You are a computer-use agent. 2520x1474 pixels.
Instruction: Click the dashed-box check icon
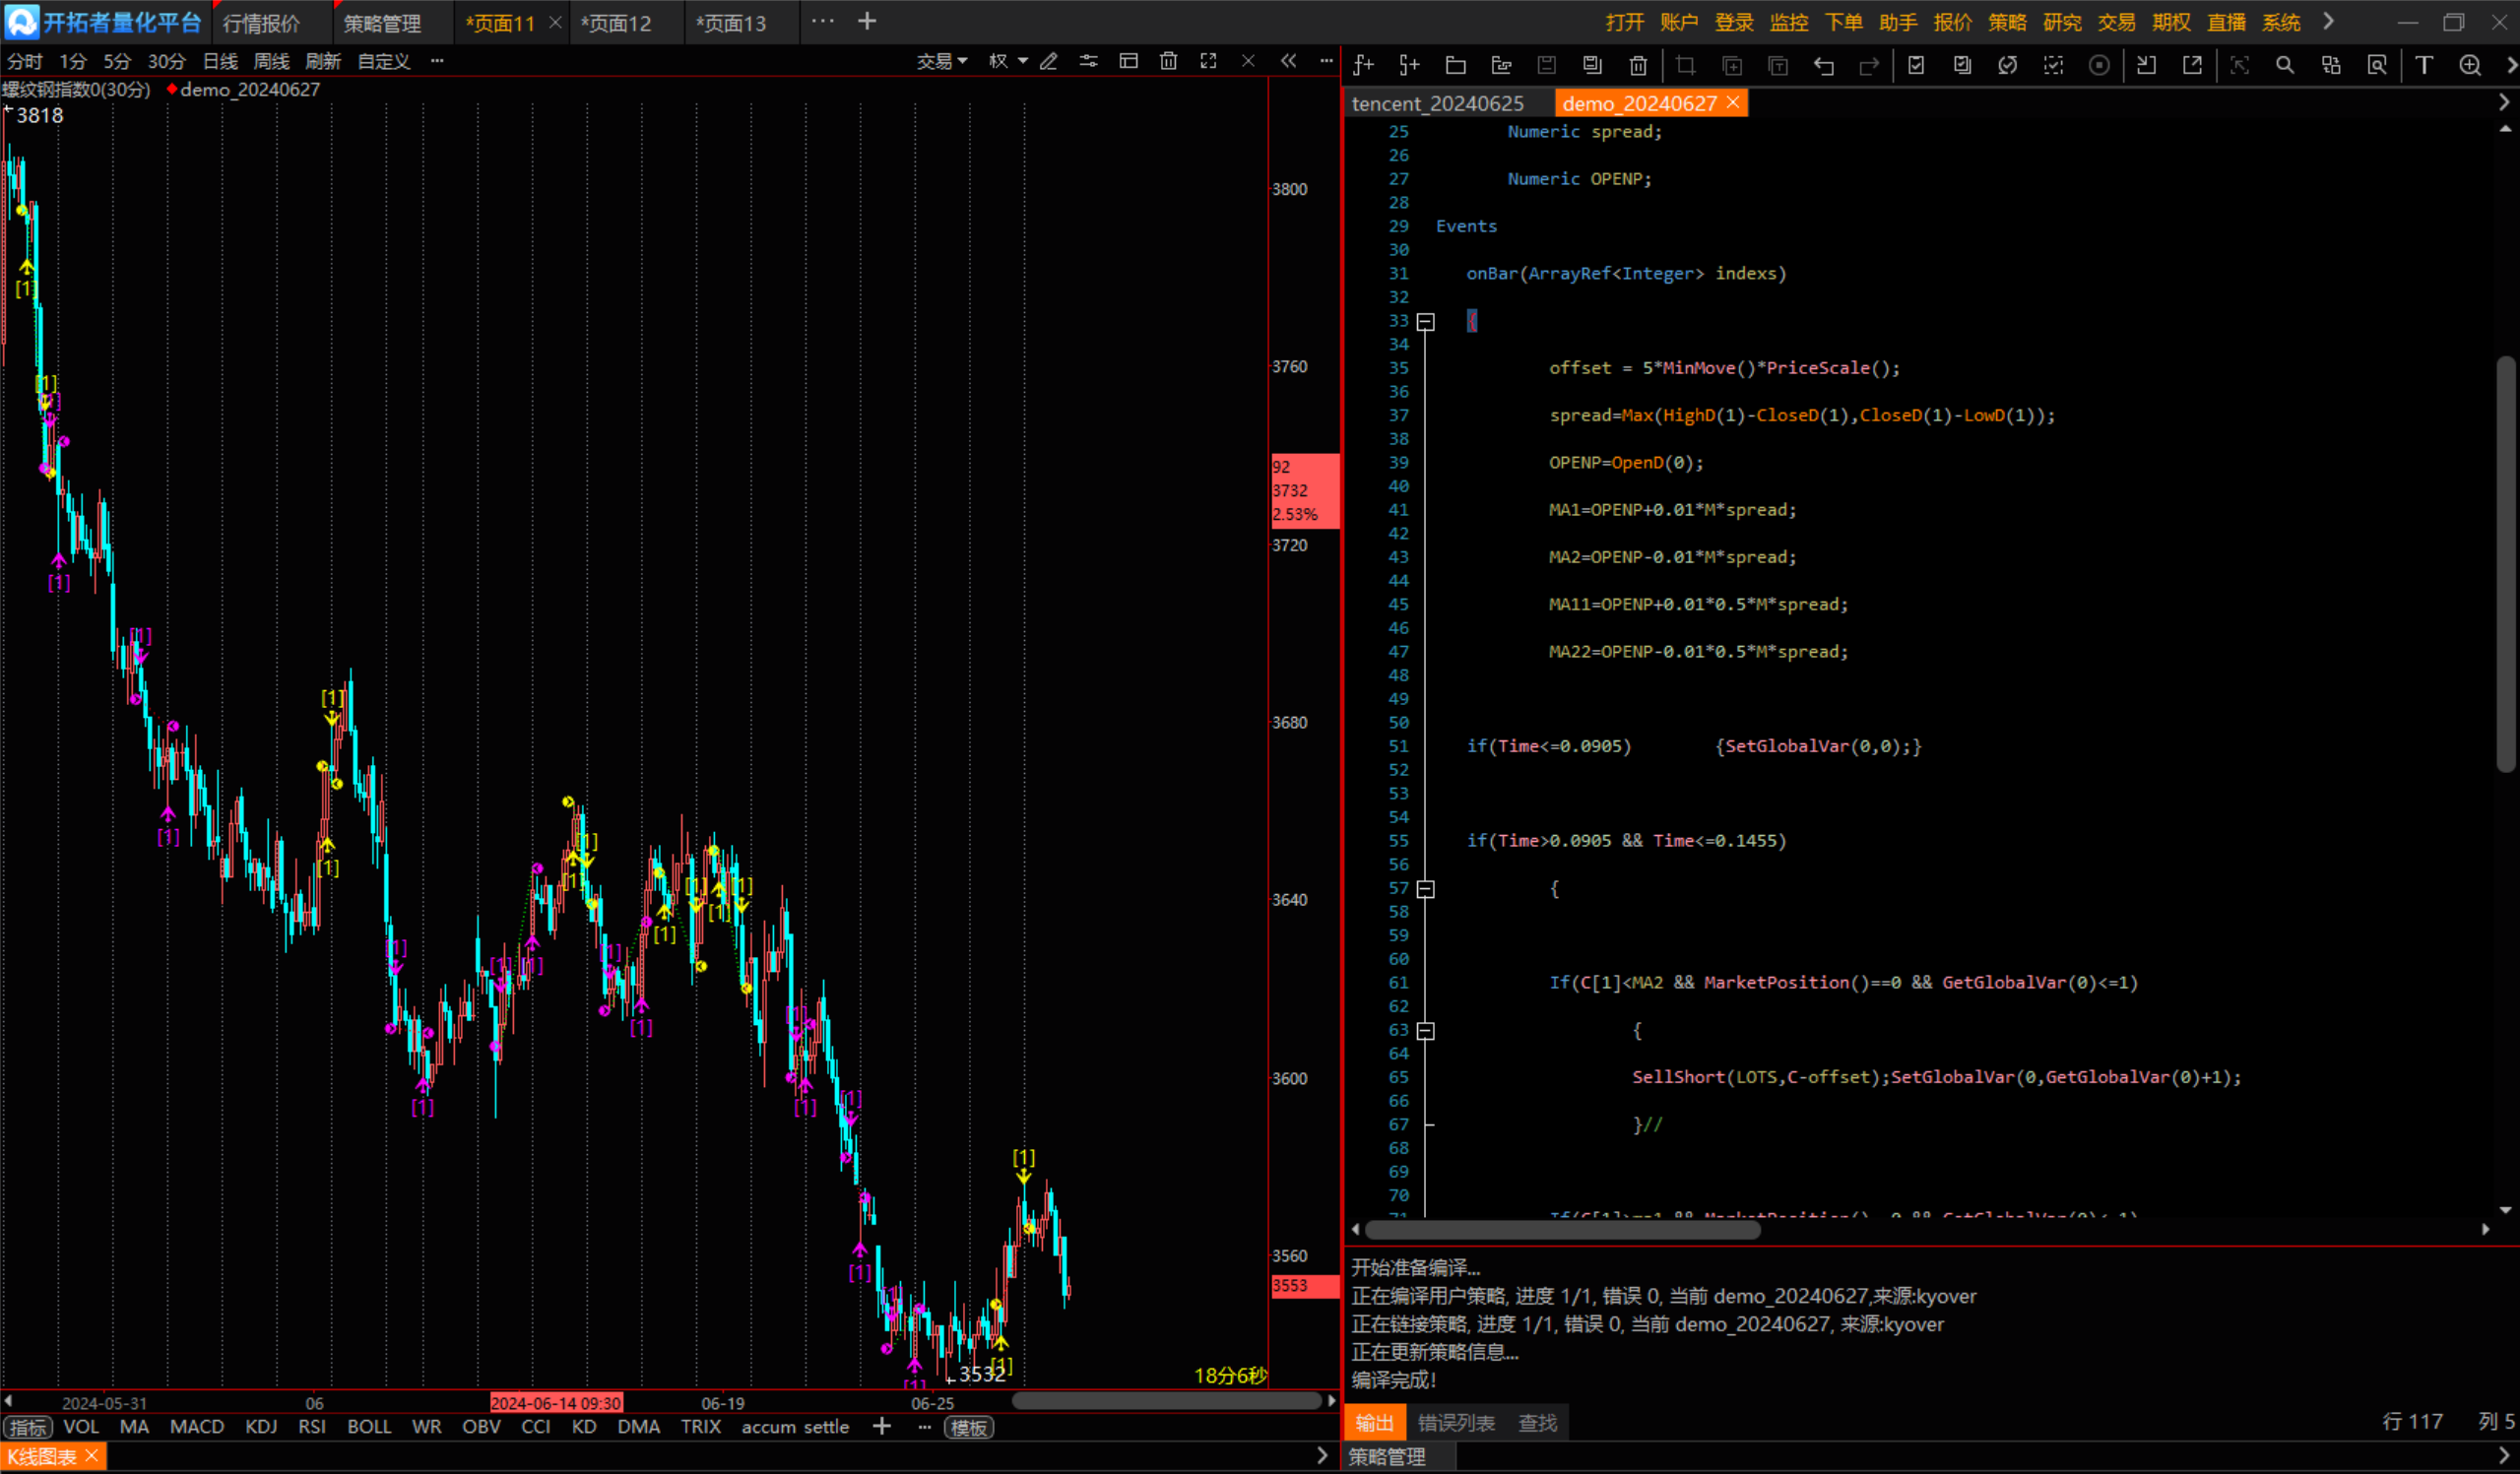[x=2053, y=65]
